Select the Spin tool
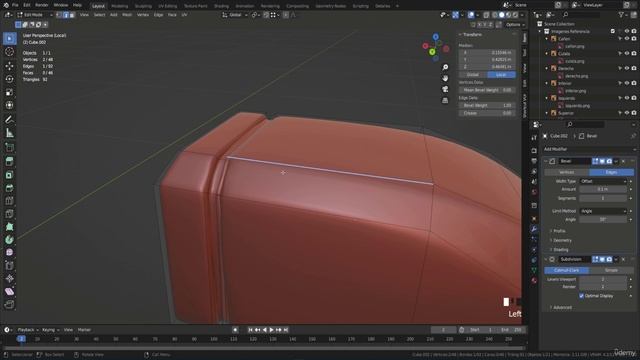This screenshot has width=640, height=360. pyautogui.click(x=9, y=240)
